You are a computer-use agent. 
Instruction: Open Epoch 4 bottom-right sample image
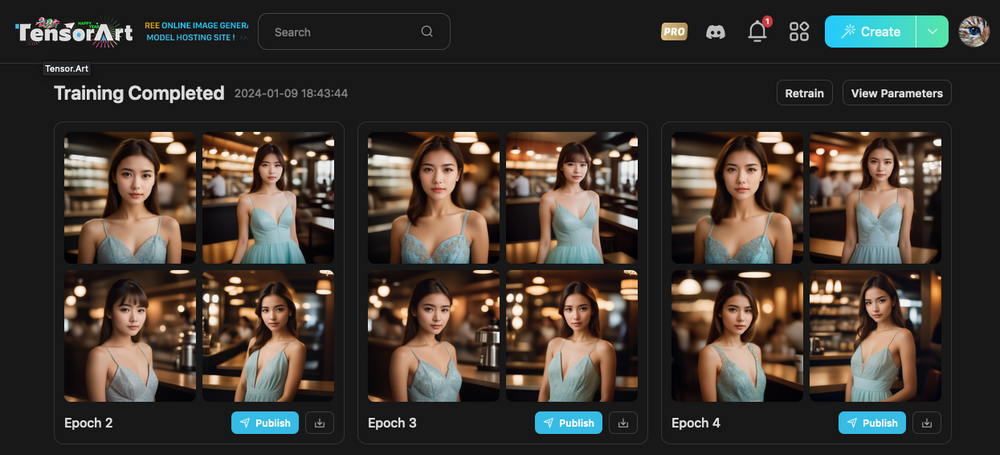[x=875, y=335]
